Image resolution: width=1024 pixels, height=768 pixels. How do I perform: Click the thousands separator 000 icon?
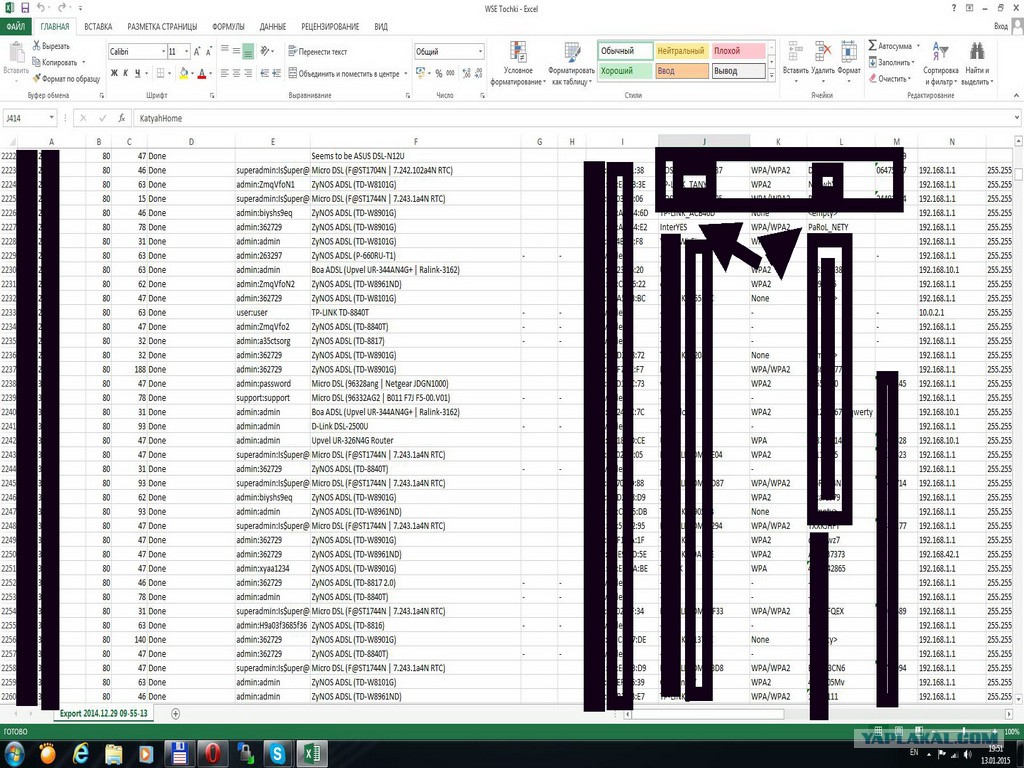point(451,73)
